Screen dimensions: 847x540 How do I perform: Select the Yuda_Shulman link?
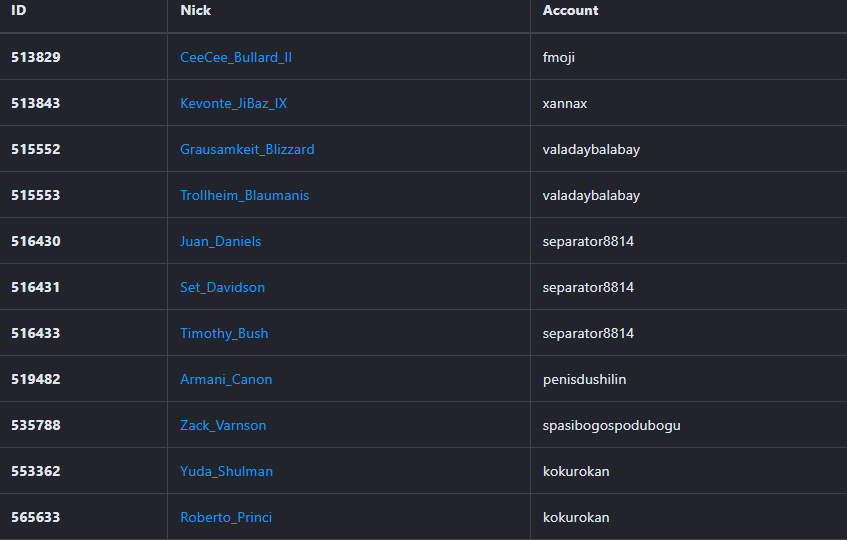point(226,472)
